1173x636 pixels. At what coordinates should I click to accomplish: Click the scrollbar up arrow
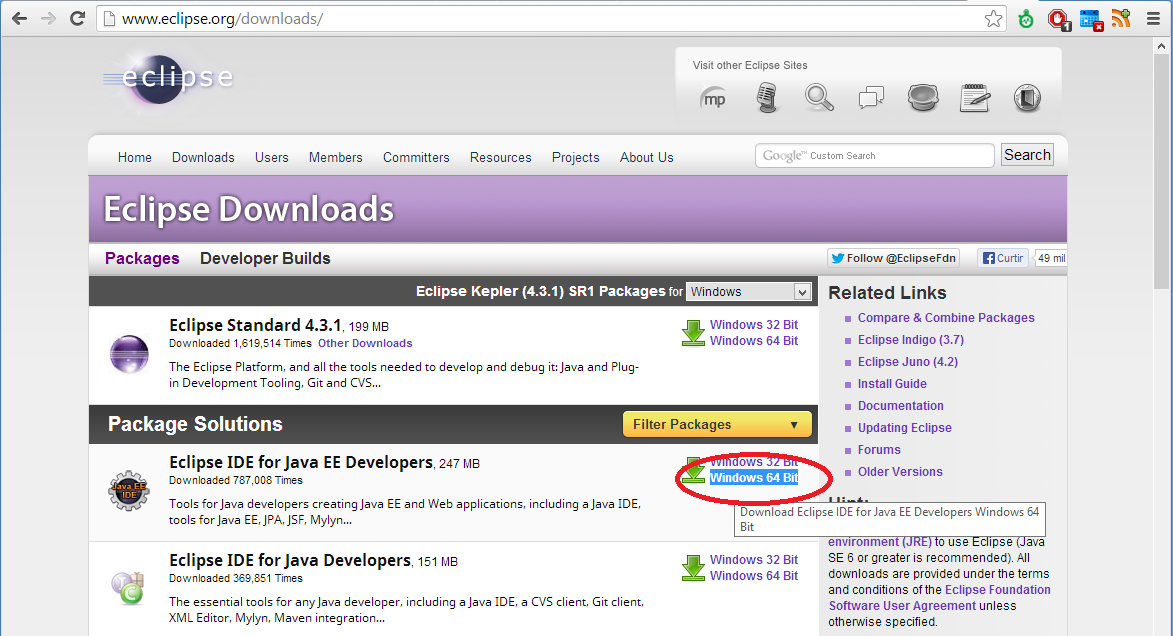tap(1161, 46)
